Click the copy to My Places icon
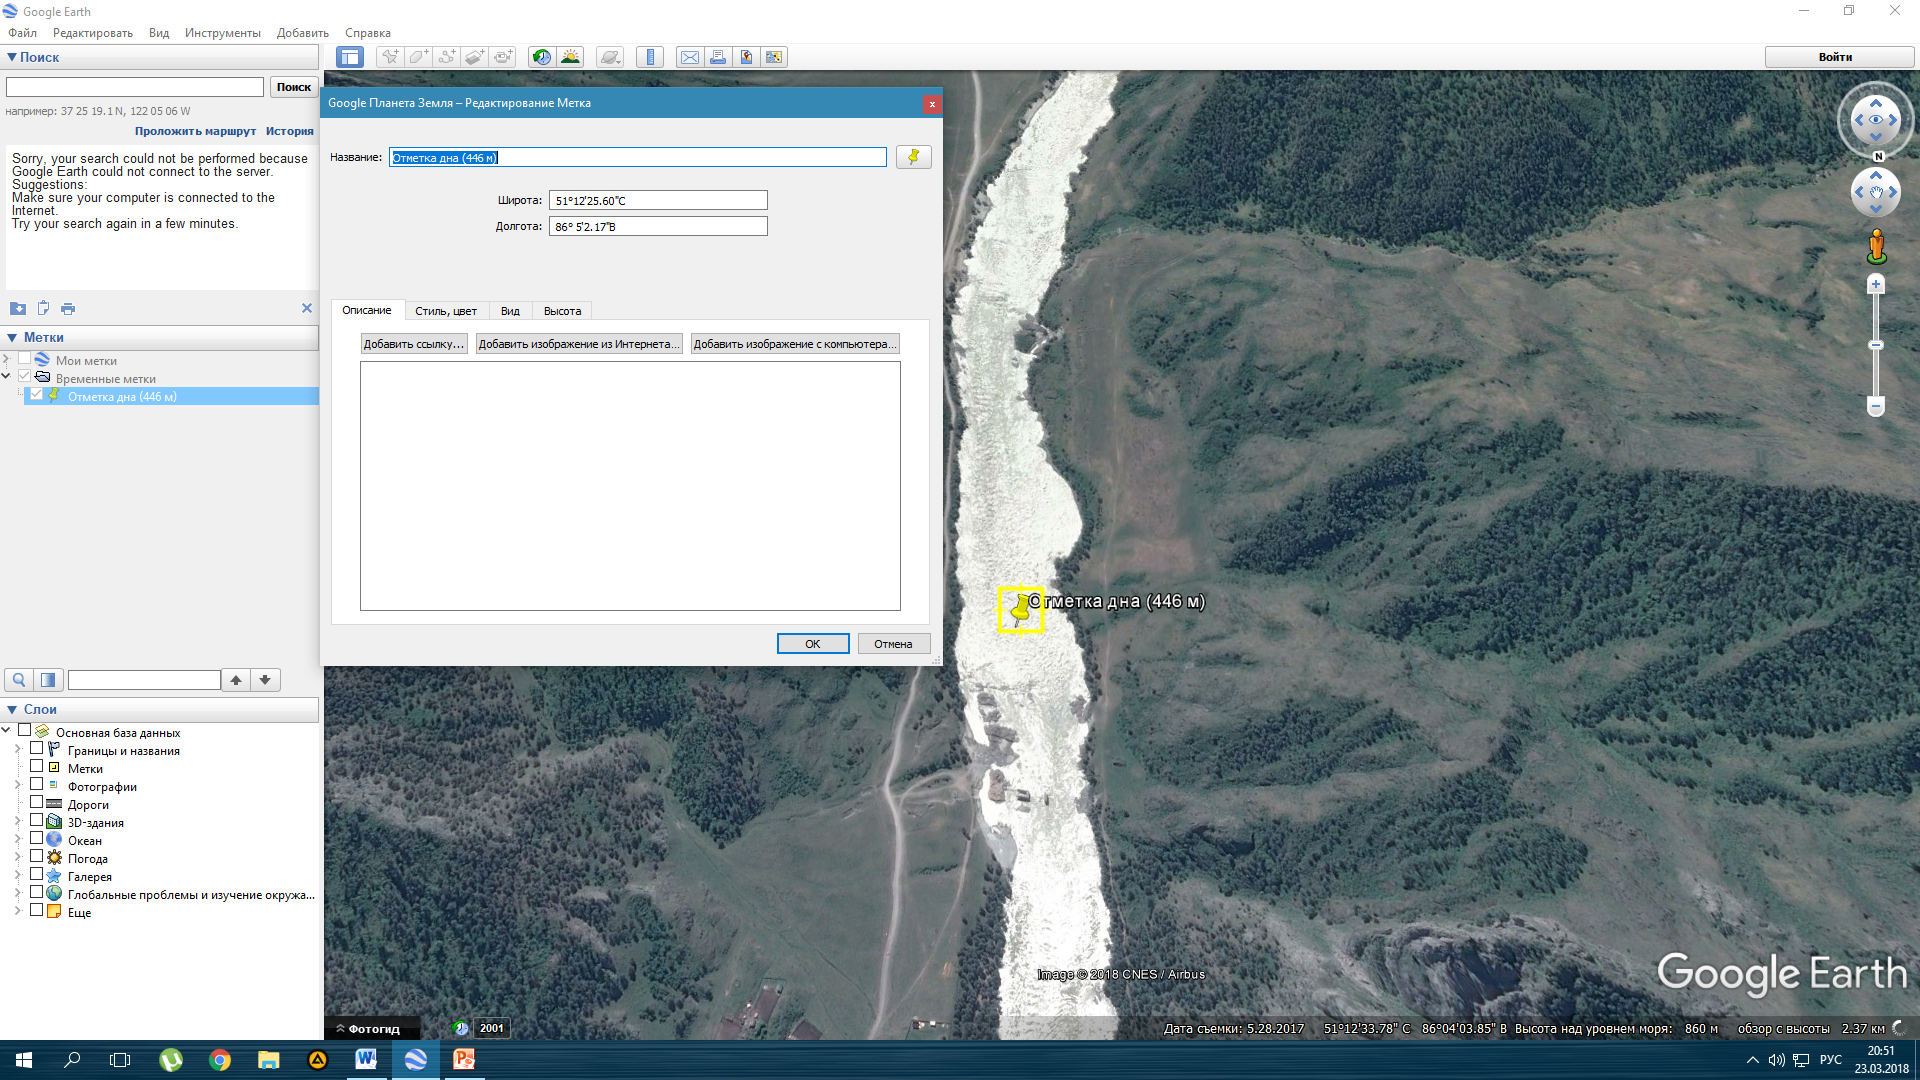This screenshot has width=1920, height=1080. click(43, 308)
